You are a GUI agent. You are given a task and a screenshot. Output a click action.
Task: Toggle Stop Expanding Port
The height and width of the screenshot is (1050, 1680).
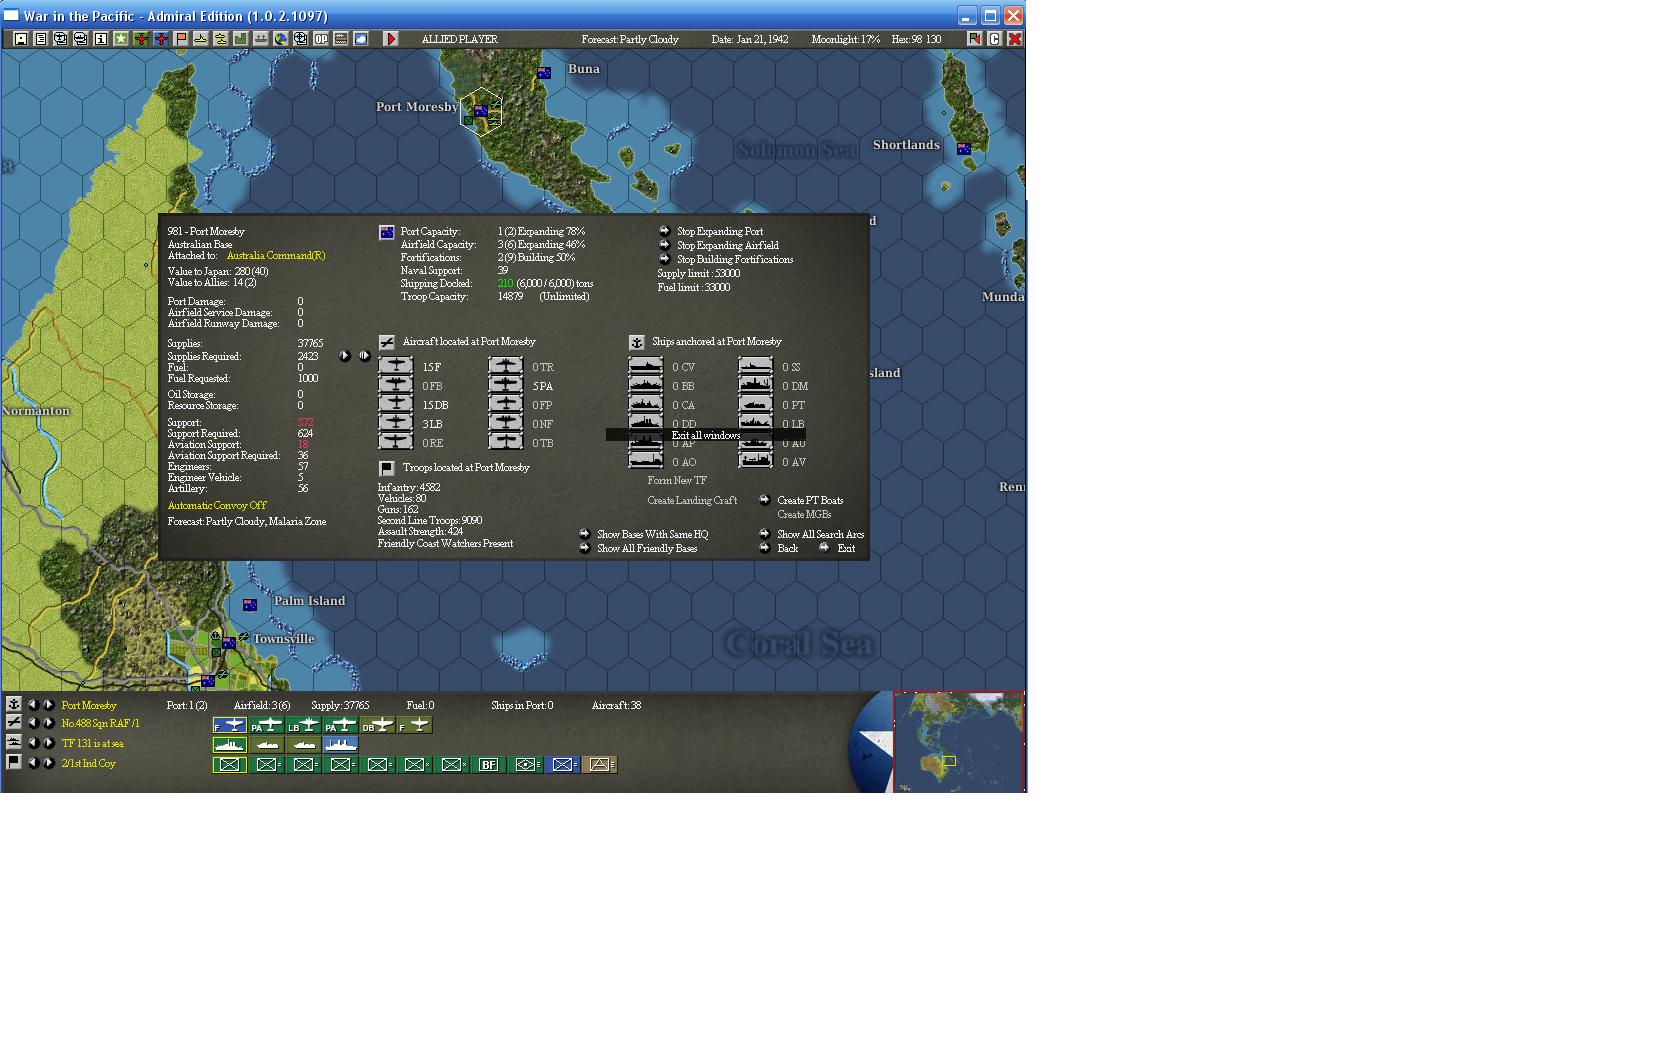pyautogui.click(x=721, y=231)
